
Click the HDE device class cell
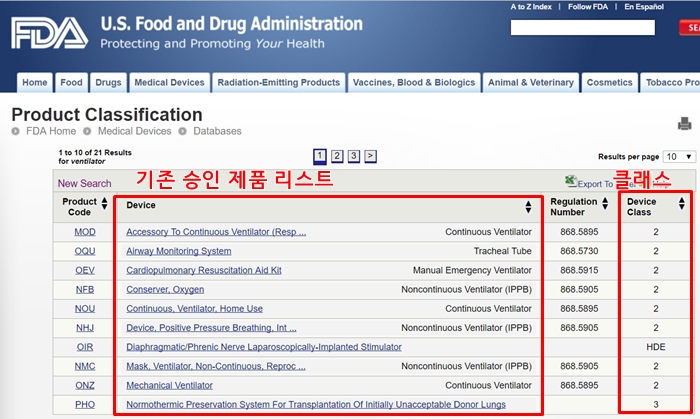(655, 347)
